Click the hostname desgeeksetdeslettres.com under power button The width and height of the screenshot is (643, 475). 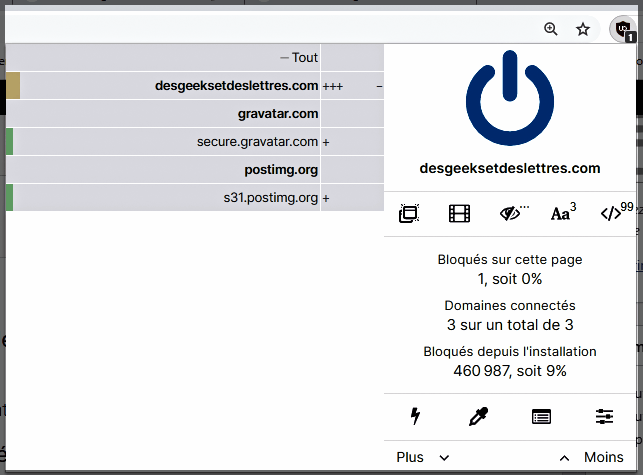coord(510,168)
